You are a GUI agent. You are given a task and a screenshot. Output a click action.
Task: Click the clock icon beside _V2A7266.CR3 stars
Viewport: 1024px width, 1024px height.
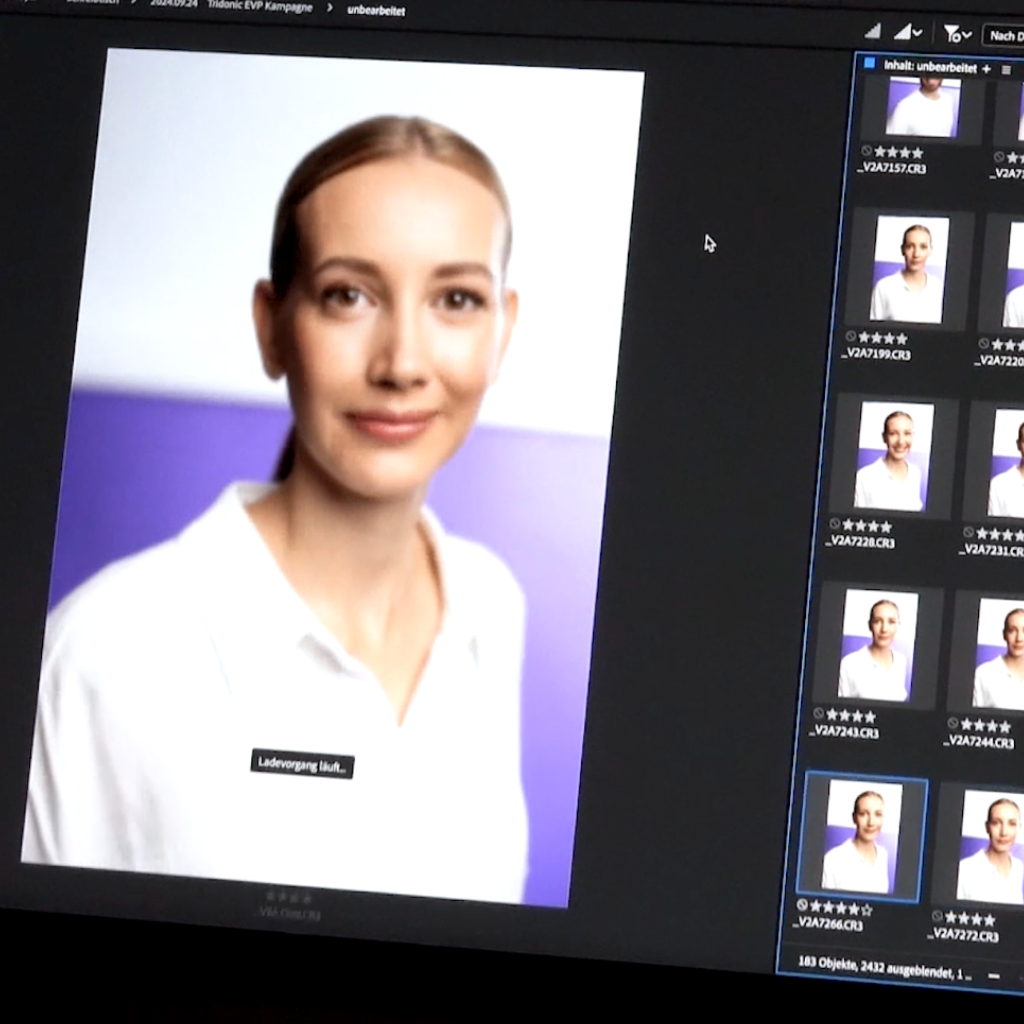[x=801, y=905]
